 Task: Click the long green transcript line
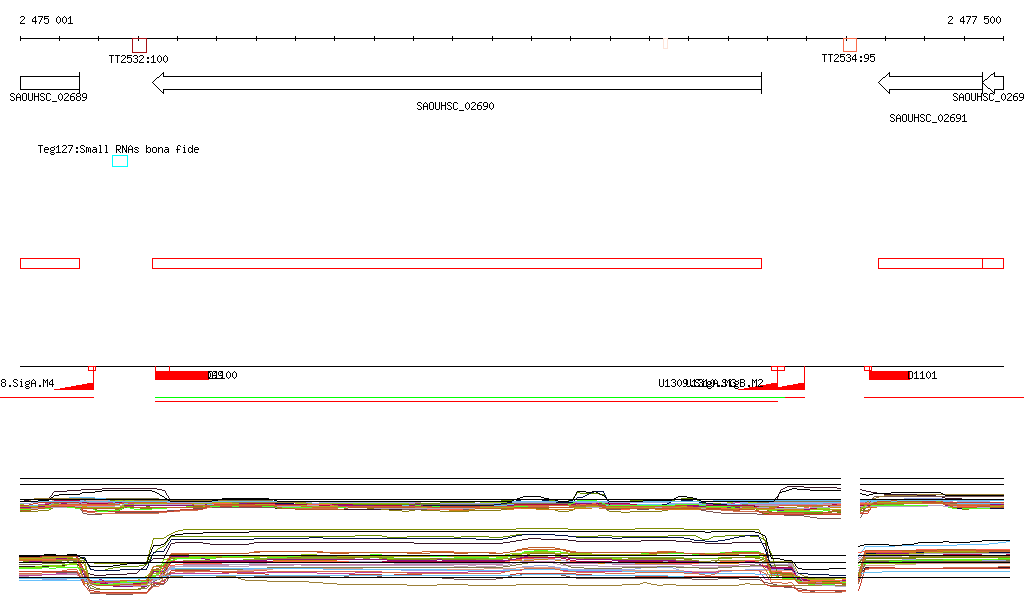click(470, 398)
